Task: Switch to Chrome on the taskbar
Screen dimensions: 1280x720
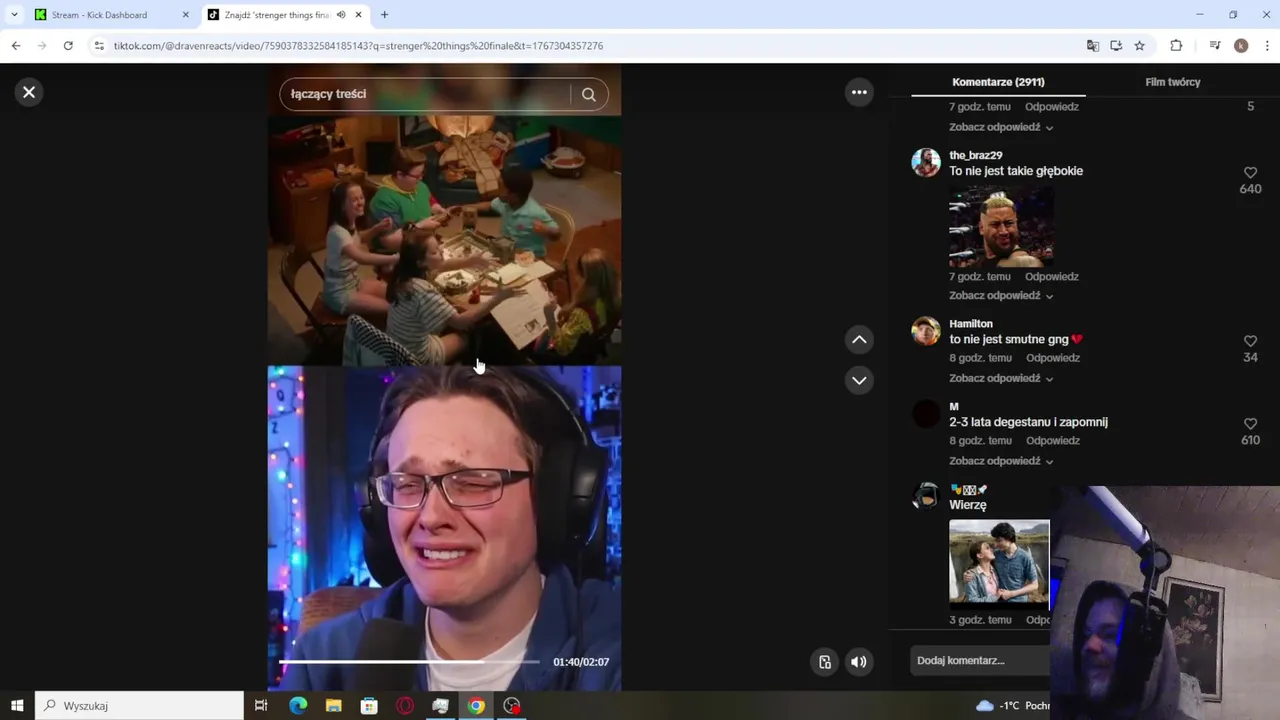Action: (476, 706)
